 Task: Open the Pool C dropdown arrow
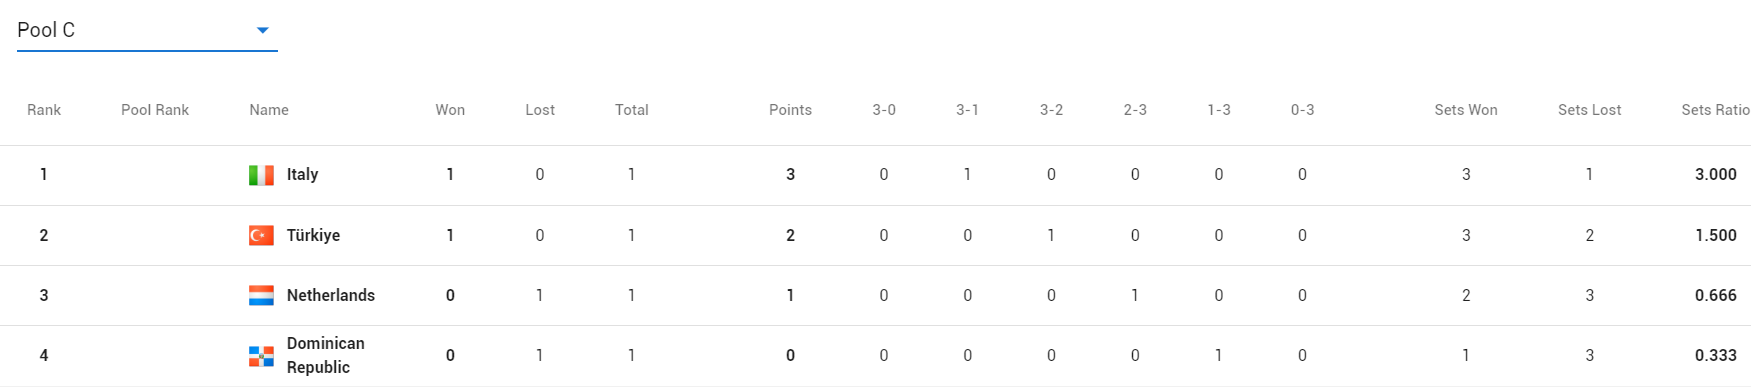pyautogui.click(x=262, y=30)
